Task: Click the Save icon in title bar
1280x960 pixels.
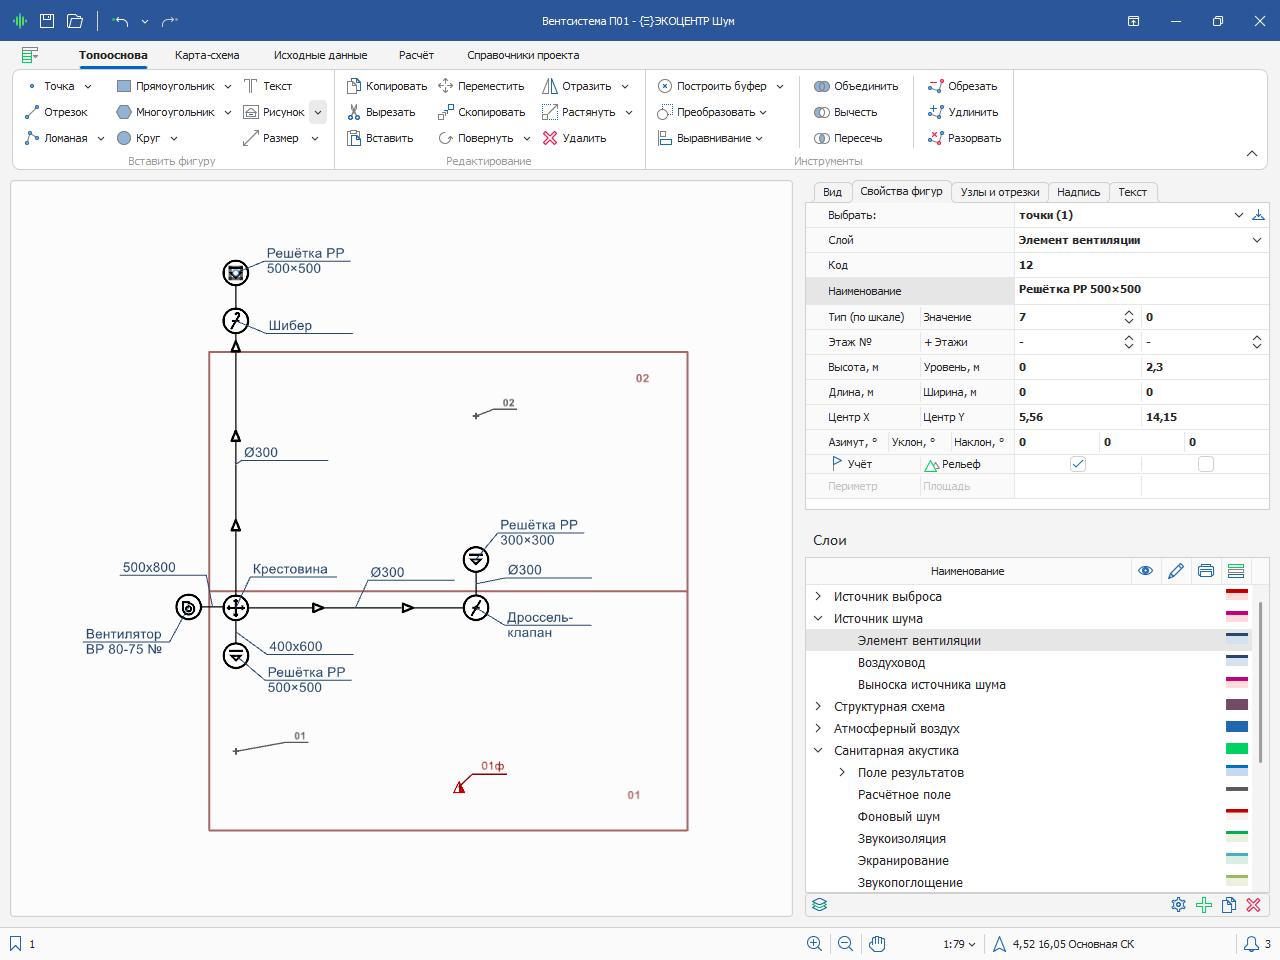Action: pos(47,20)
